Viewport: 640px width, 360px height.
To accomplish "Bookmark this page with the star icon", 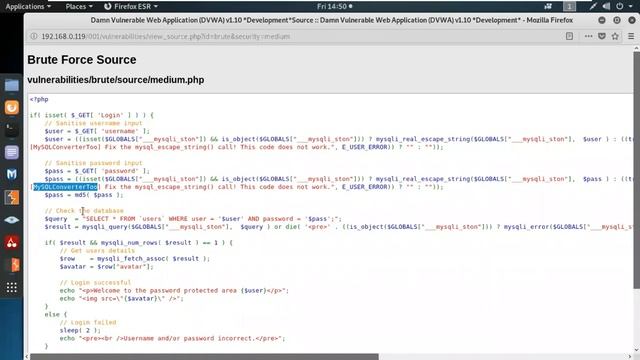I will point(615,36).
